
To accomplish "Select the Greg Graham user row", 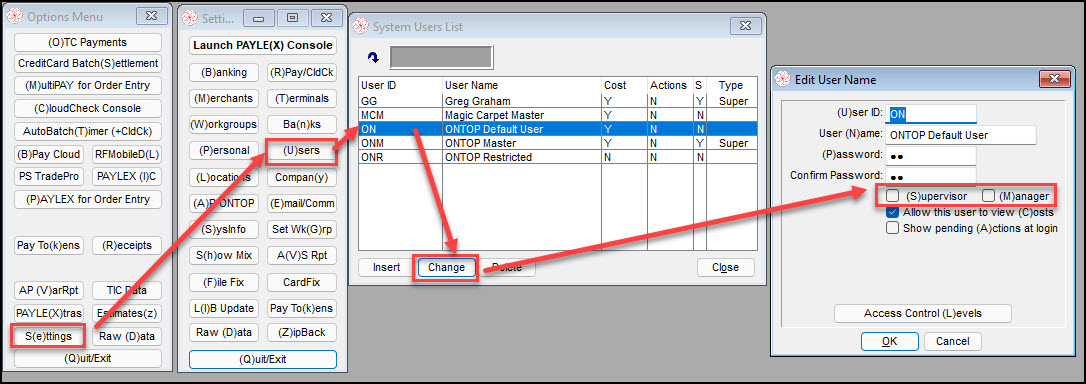I will tap(558, 101).
